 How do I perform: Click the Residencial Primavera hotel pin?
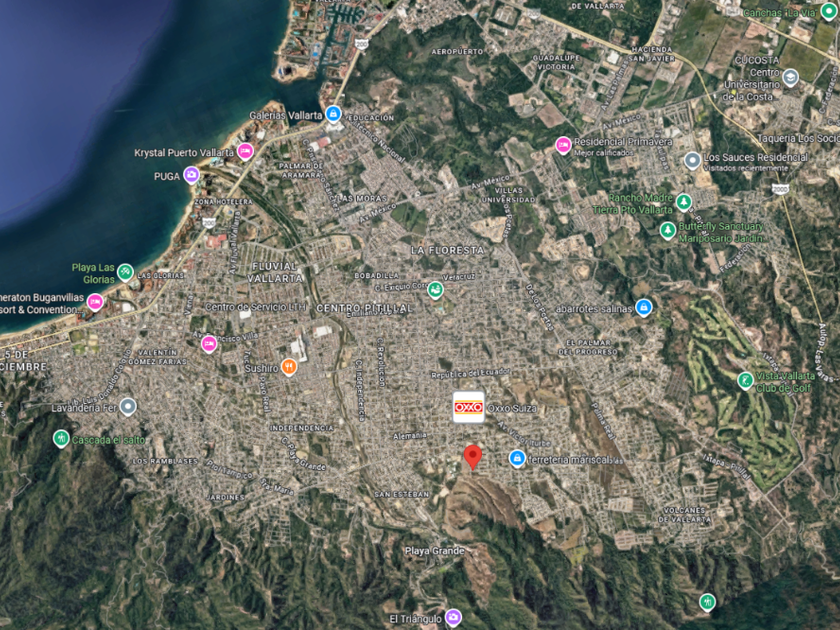click(x=562, y=145)
